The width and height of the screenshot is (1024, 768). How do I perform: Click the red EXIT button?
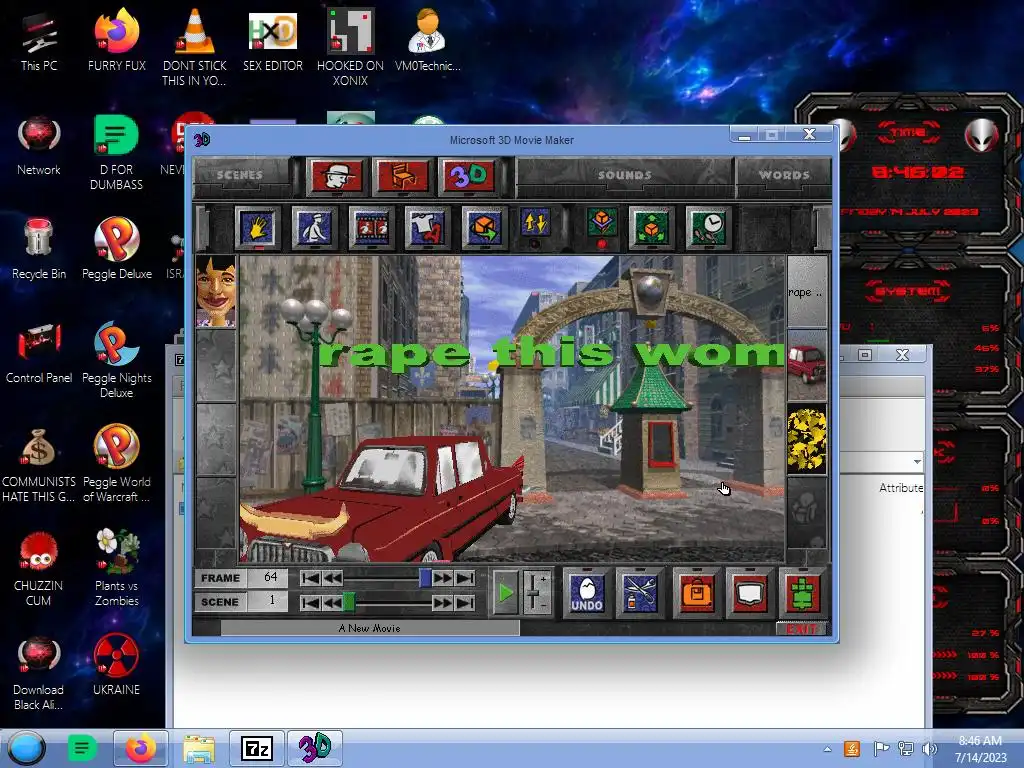click(802, 629)
